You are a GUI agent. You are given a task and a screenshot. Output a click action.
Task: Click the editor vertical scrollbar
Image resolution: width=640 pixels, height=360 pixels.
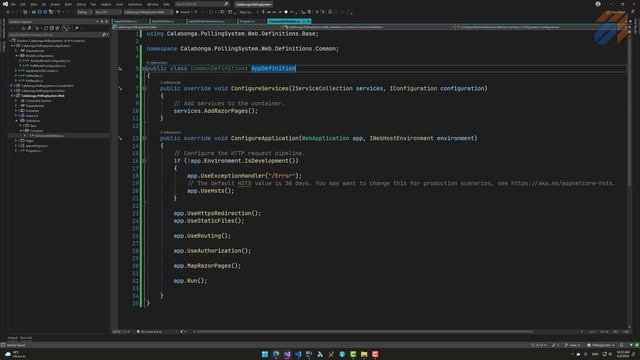pyautogui.click(x=629, y=110)
